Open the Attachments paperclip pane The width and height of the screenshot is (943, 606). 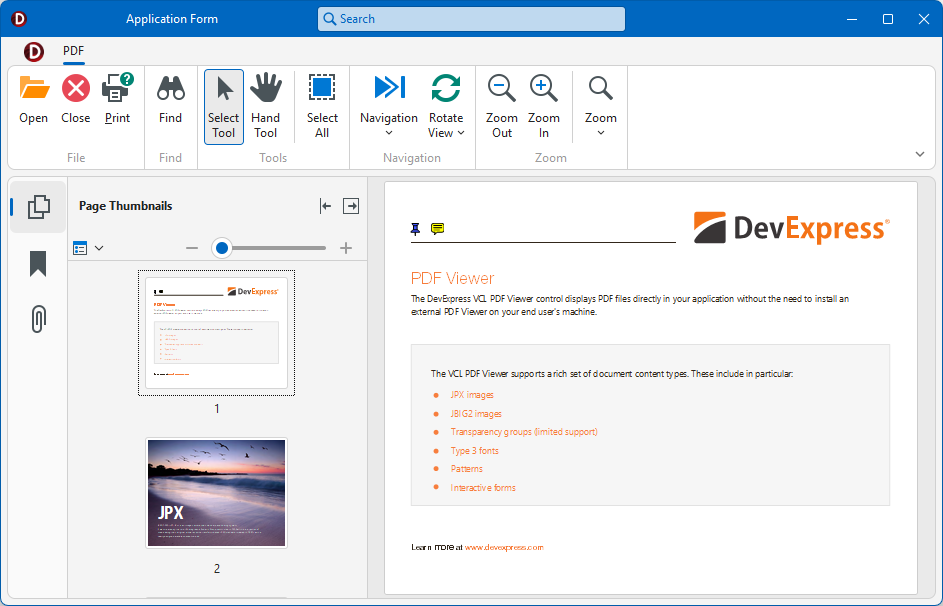pos(38,319)
